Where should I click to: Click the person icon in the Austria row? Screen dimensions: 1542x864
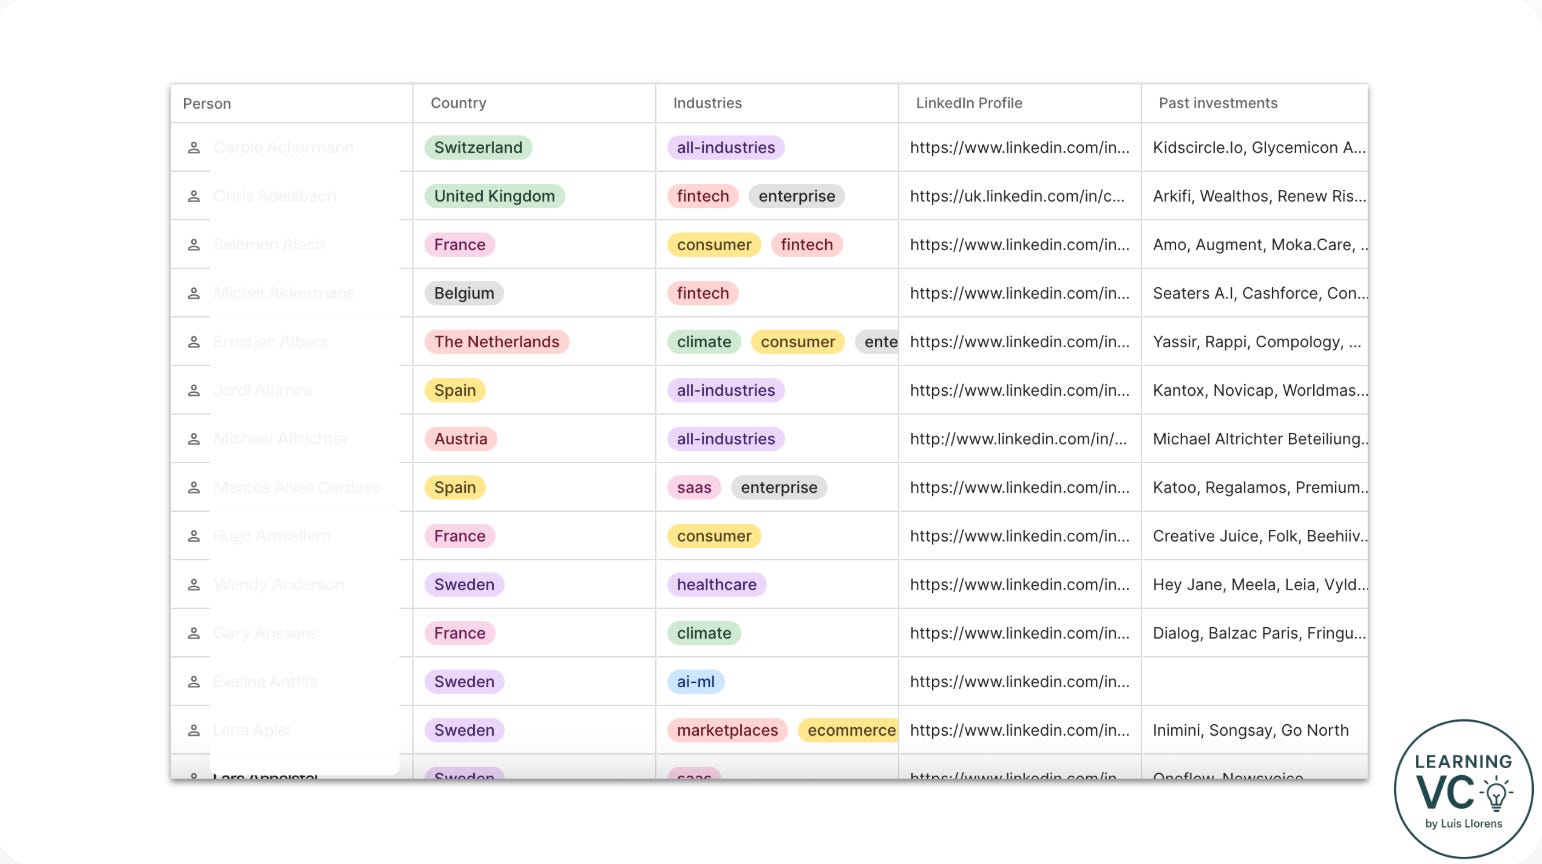(x=194, y=439)
